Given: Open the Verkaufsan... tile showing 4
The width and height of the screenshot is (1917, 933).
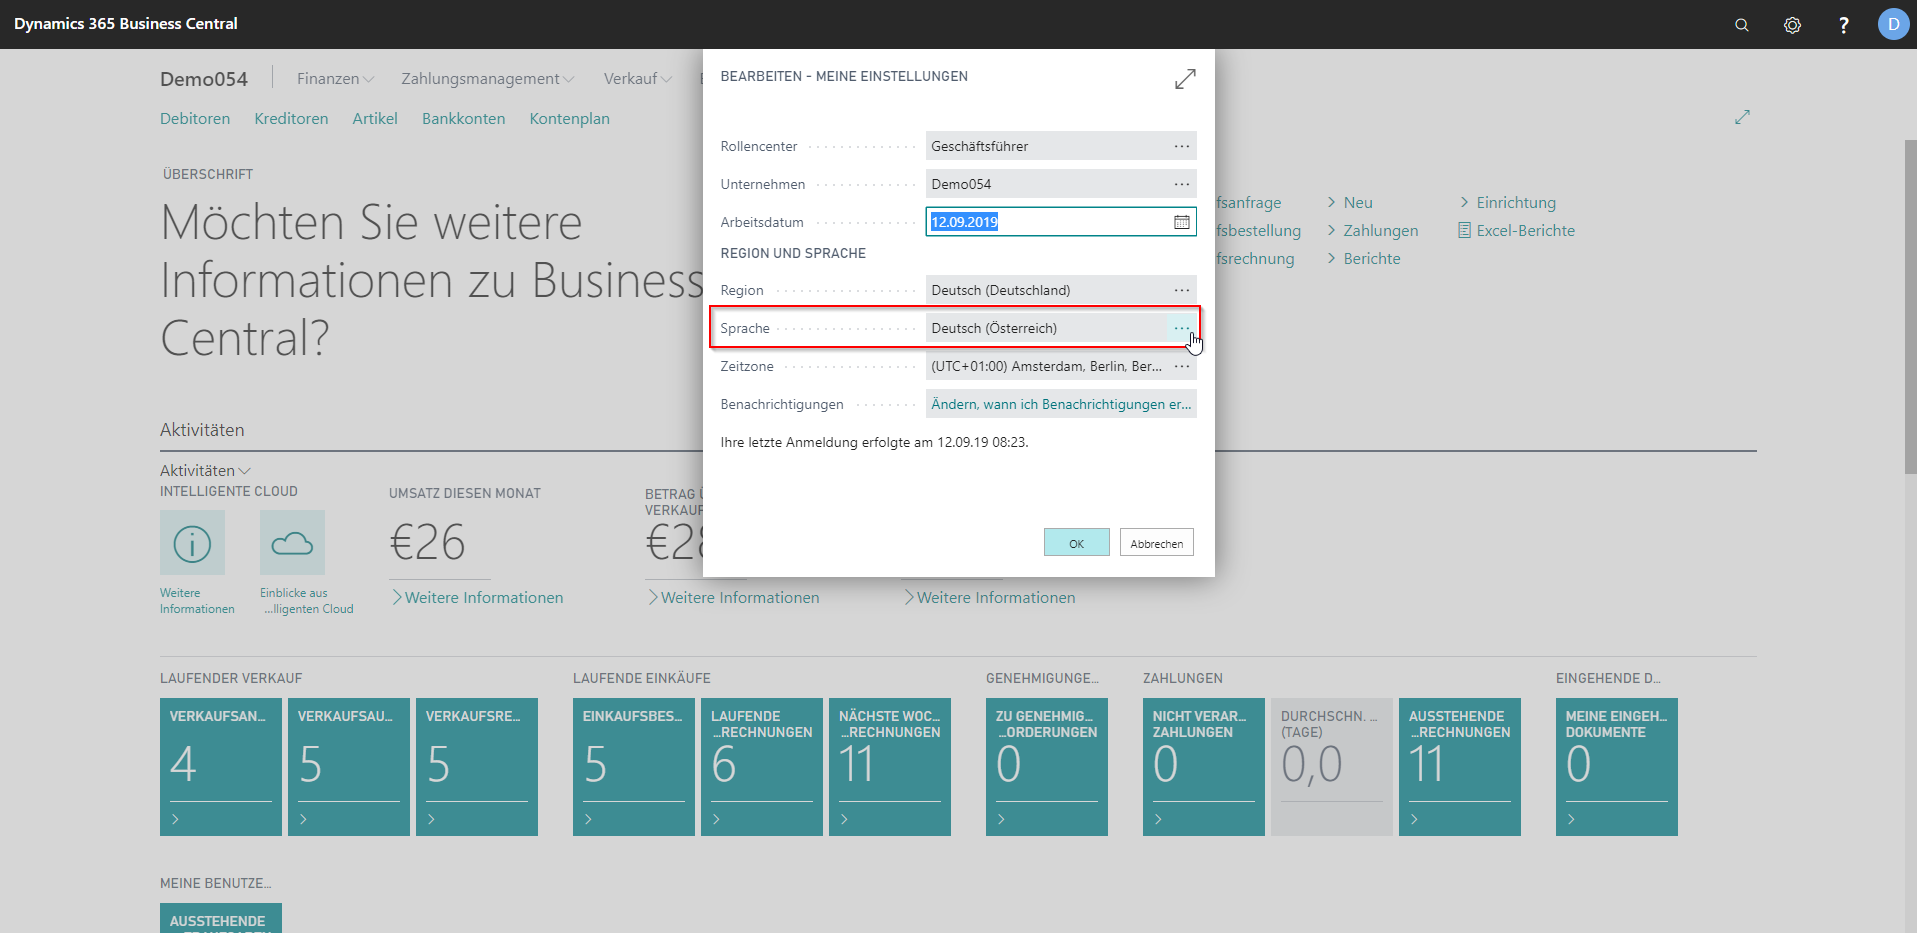Looking at the screenshot, I should click(x=221, y=767).
